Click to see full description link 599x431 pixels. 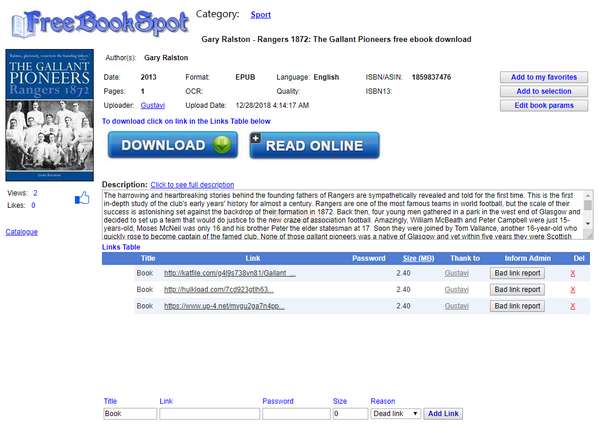192,185
